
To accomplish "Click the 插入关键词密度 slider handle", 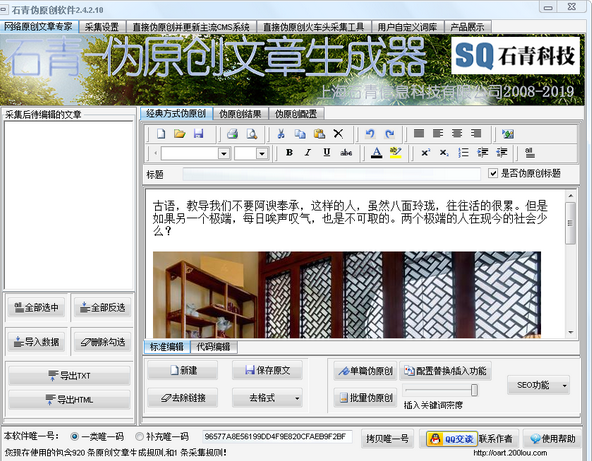I will pos(475,390).
